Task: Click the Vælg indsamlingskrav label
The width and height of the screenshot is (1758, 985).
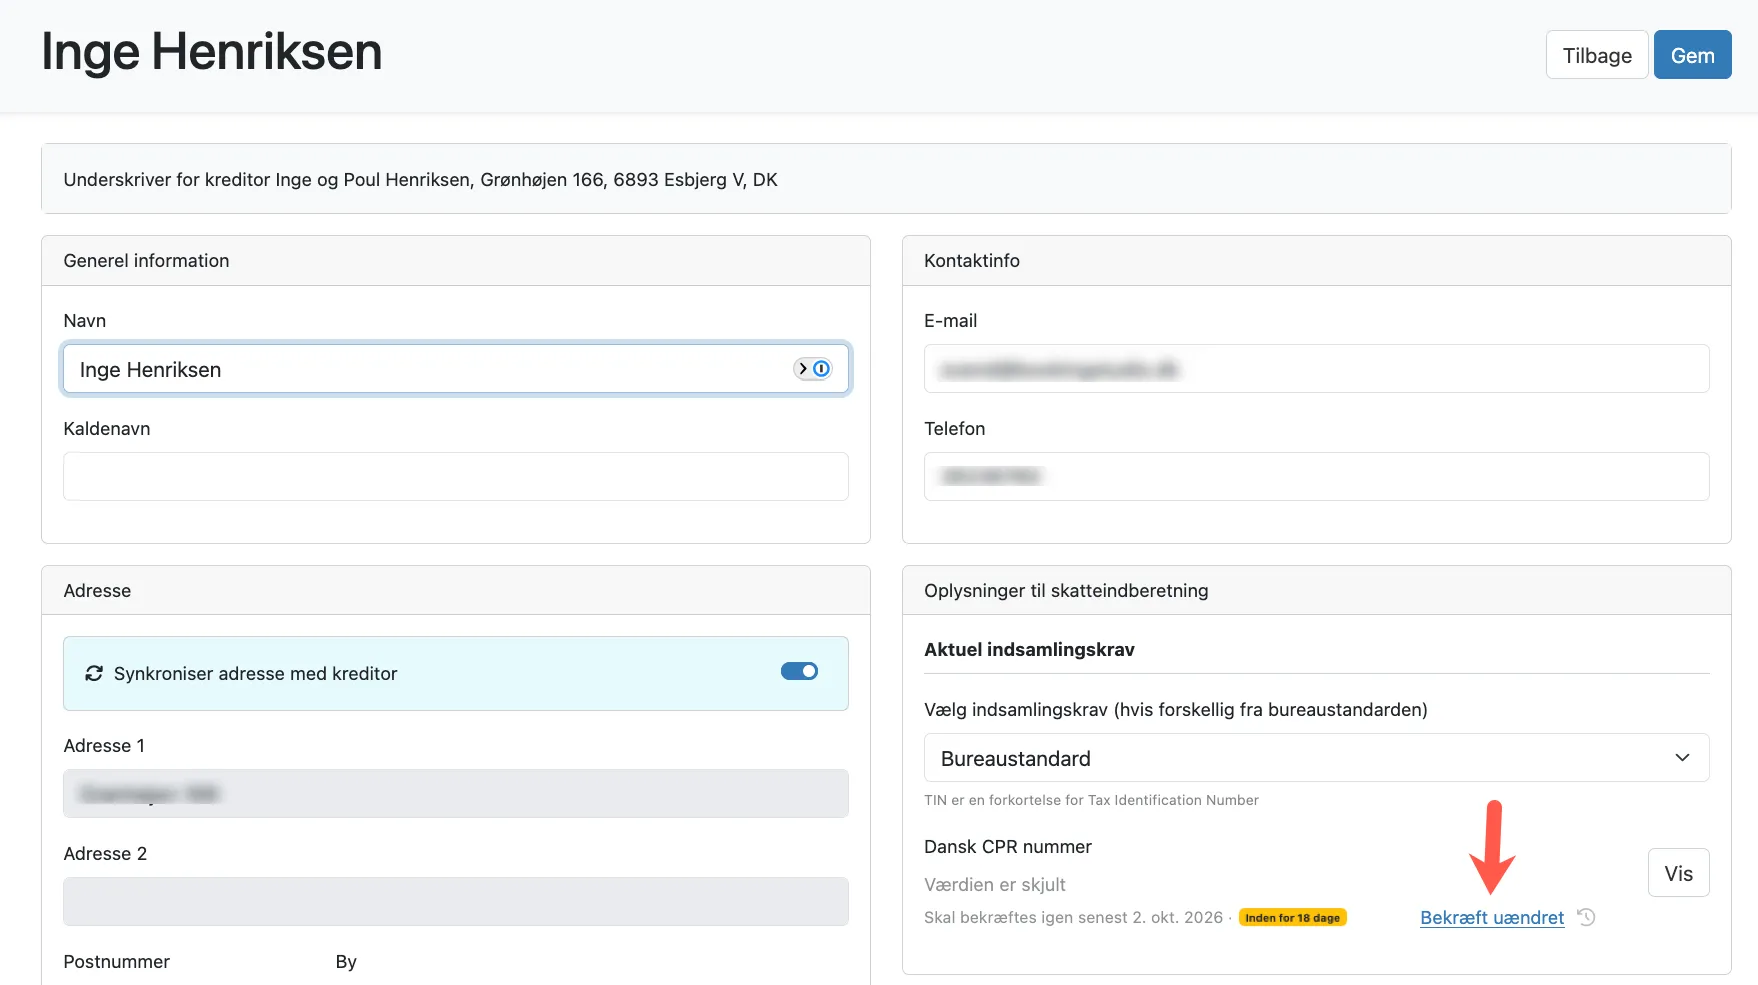Action: tap(1176, 710)
